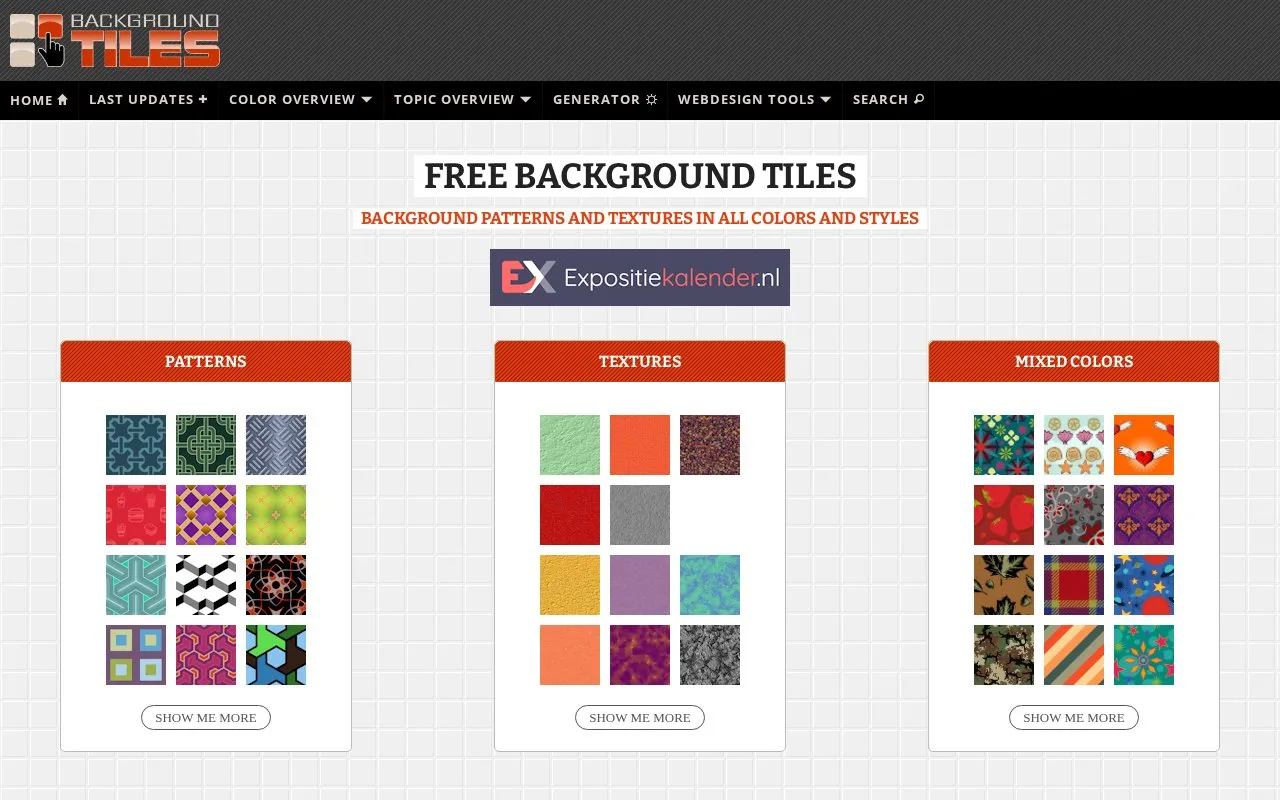Select the red and yellow plaid tartan tile

coord(1074,585)
